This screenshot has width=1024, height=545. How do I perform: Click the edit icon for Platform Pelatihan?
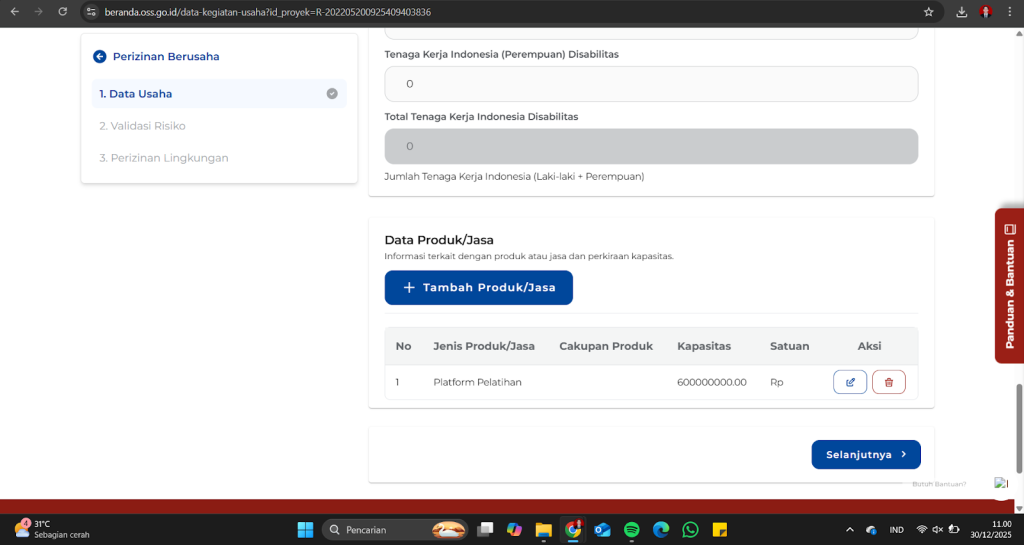pyautogui.click(x=850, y=382)
